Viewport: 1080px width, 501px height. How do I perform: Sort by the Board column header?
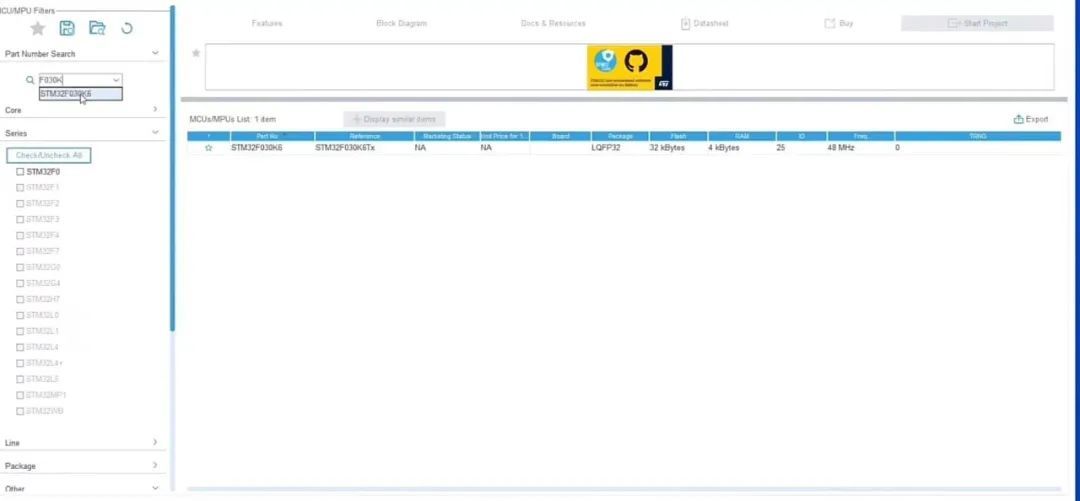tap(561, 136)
